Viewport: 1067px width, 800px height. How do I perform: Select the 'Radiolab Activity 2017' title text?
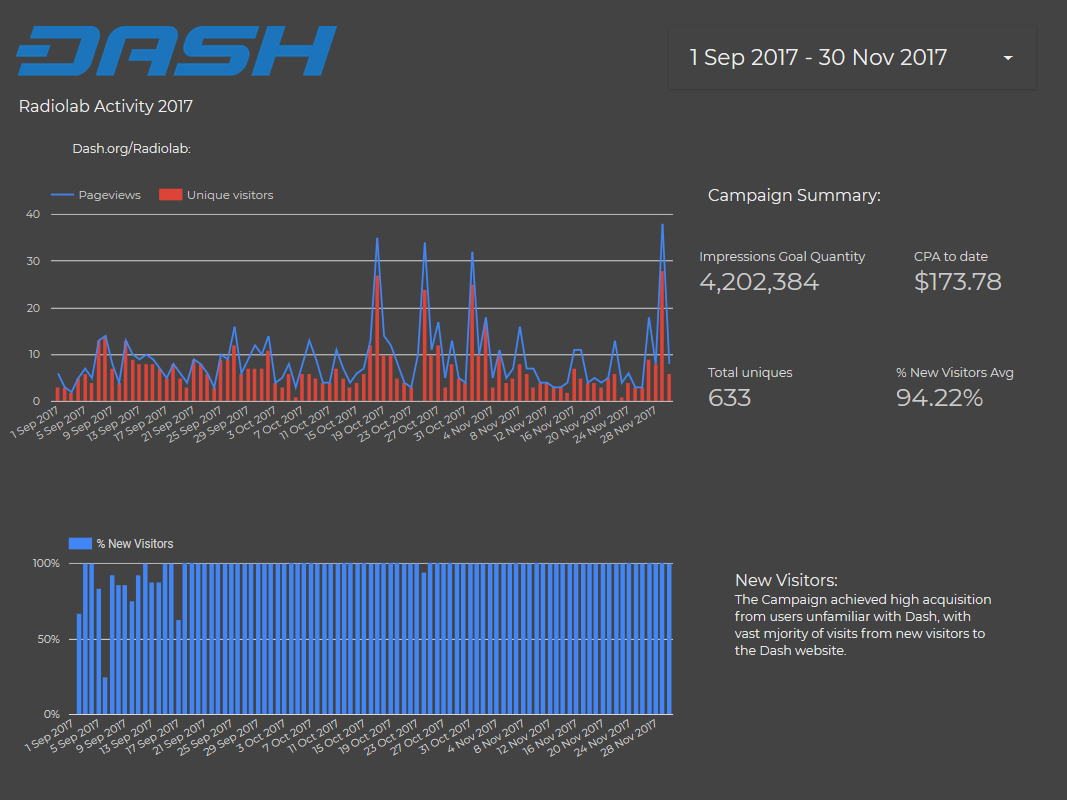(105, 106)
